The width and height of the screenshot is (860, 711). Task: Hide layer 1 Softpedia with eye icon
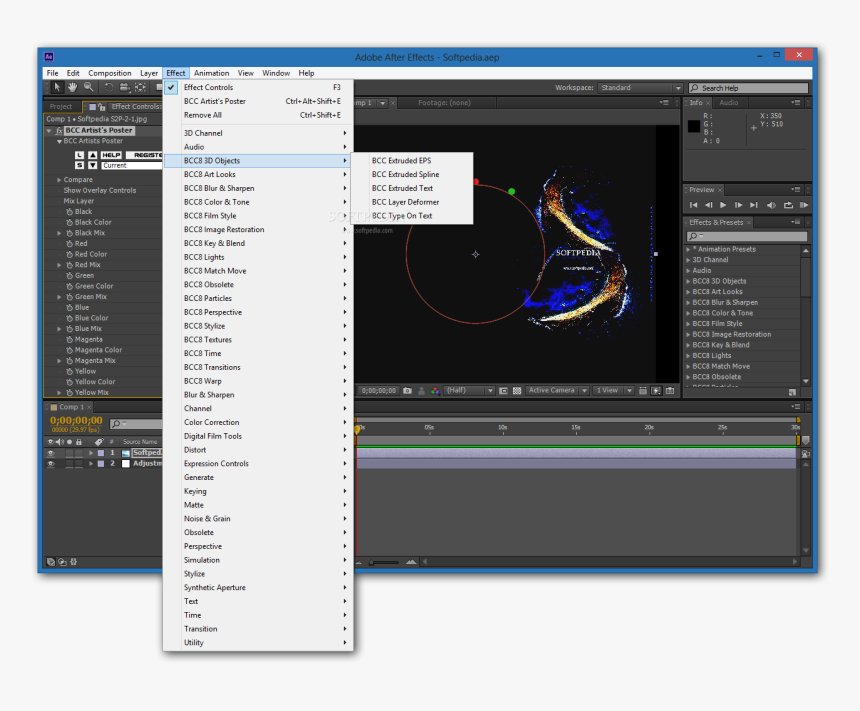(x=50, y=453)
